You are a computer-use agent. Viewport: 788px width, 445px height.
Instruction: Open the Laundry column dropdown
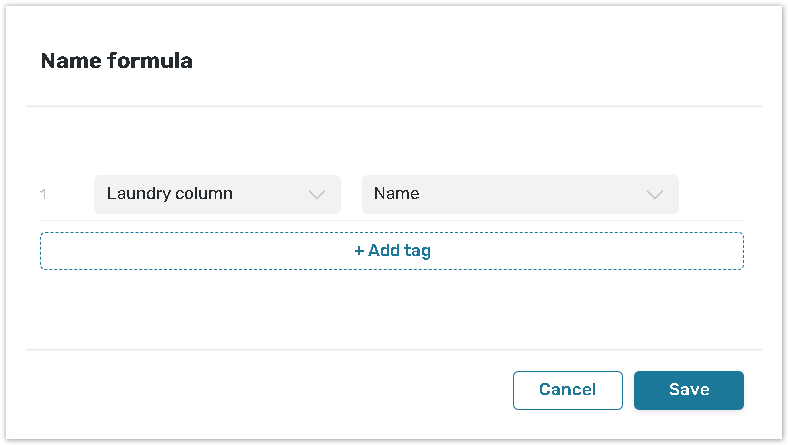point(217,194)
